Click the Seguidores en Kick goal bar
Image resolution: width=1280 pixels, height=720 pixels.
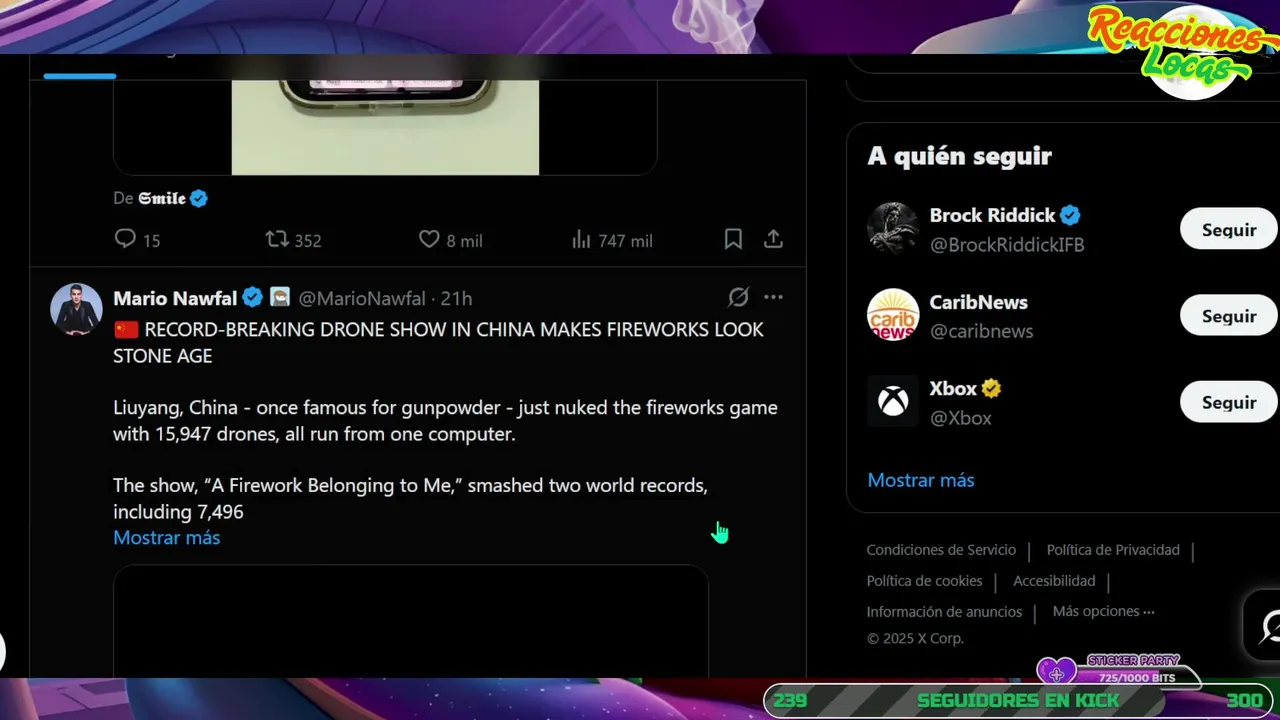point(1018,701)
